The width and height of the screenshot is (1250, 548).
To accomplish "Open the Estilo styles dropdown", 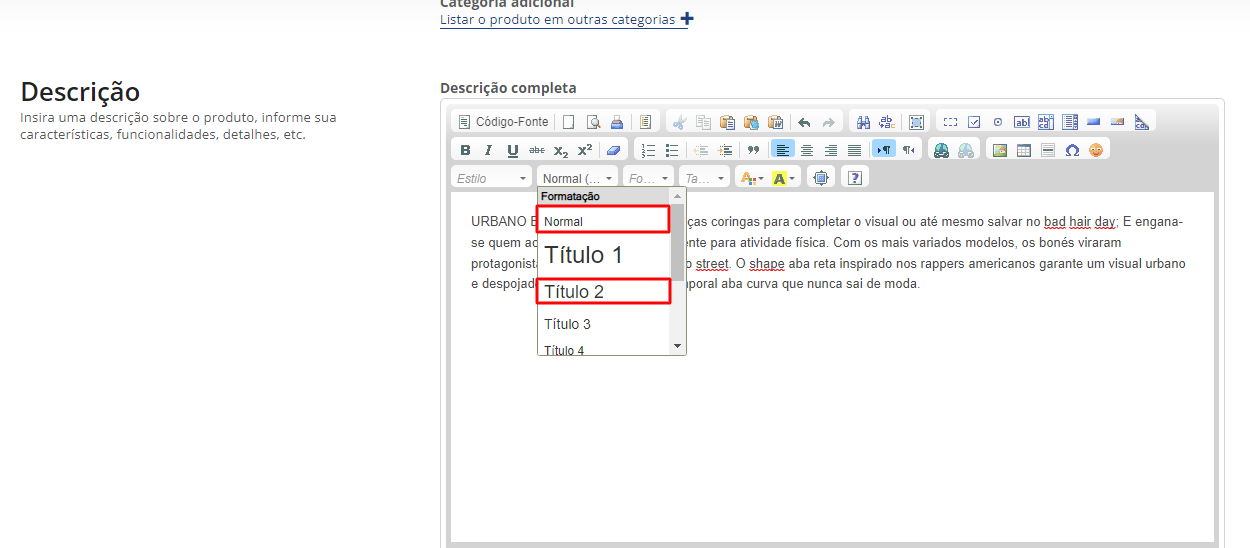I will pos(492,178).
